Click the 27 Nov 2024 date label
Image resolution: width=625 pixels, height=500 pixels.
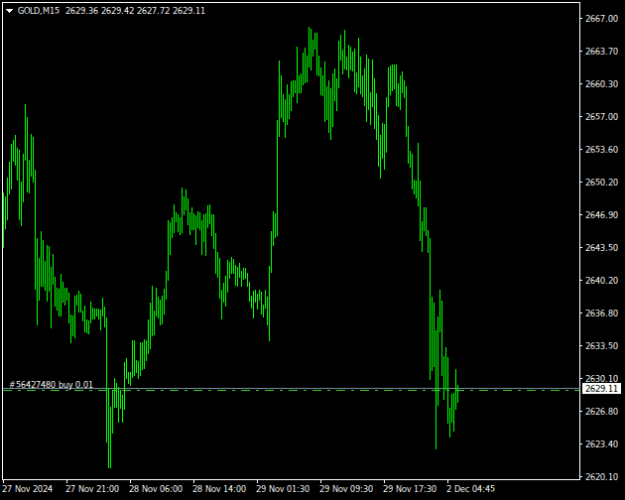(28, 489)
